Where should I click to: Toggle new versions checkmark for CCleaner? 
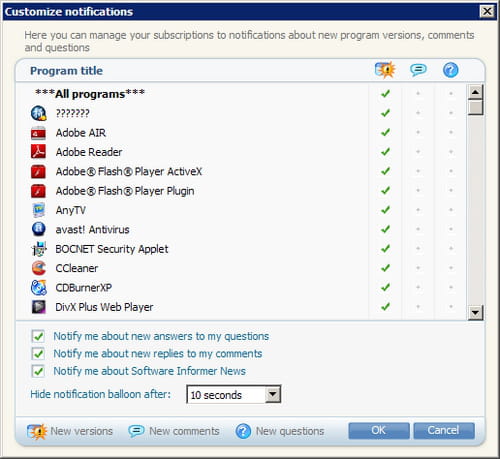385,268
